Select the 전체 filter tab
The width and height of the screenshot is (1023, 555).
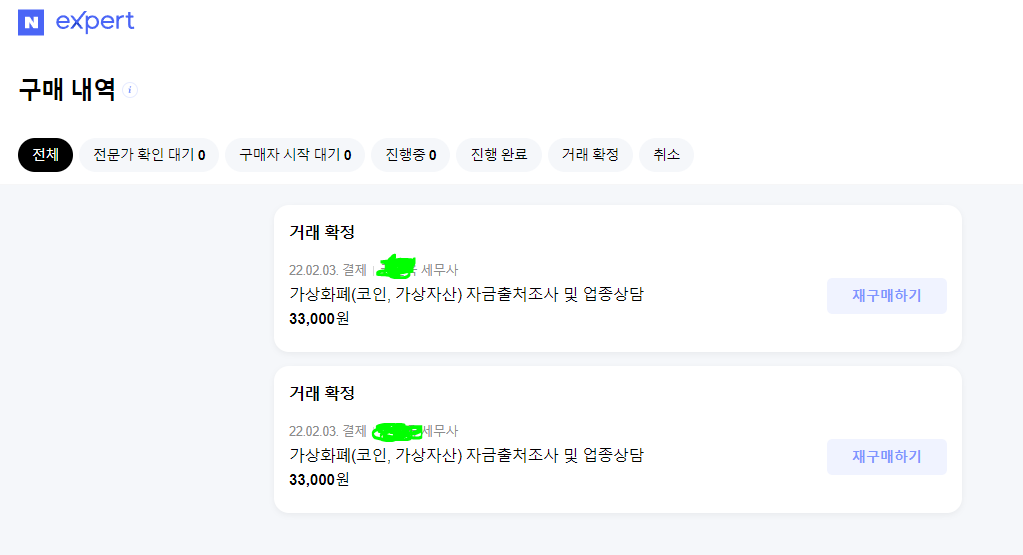46,155
